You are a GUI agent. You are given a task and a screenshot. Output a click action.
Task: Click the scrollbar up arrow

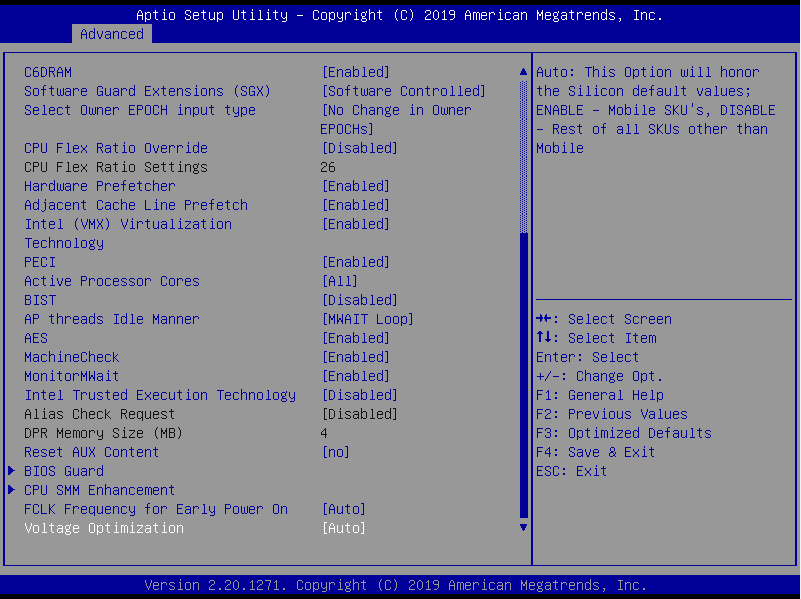[x=522, y=72]
